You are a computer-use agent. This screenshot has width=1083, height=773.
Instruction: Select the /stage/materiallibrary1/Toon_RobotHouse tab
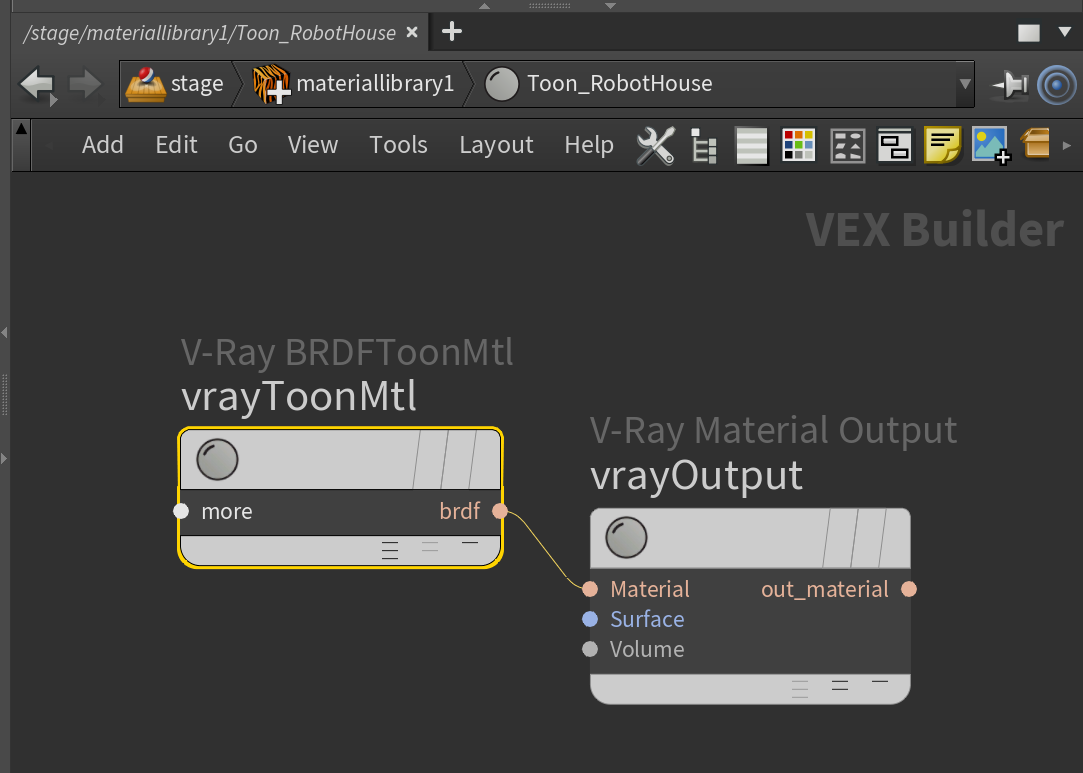click(x=209, y=32)
